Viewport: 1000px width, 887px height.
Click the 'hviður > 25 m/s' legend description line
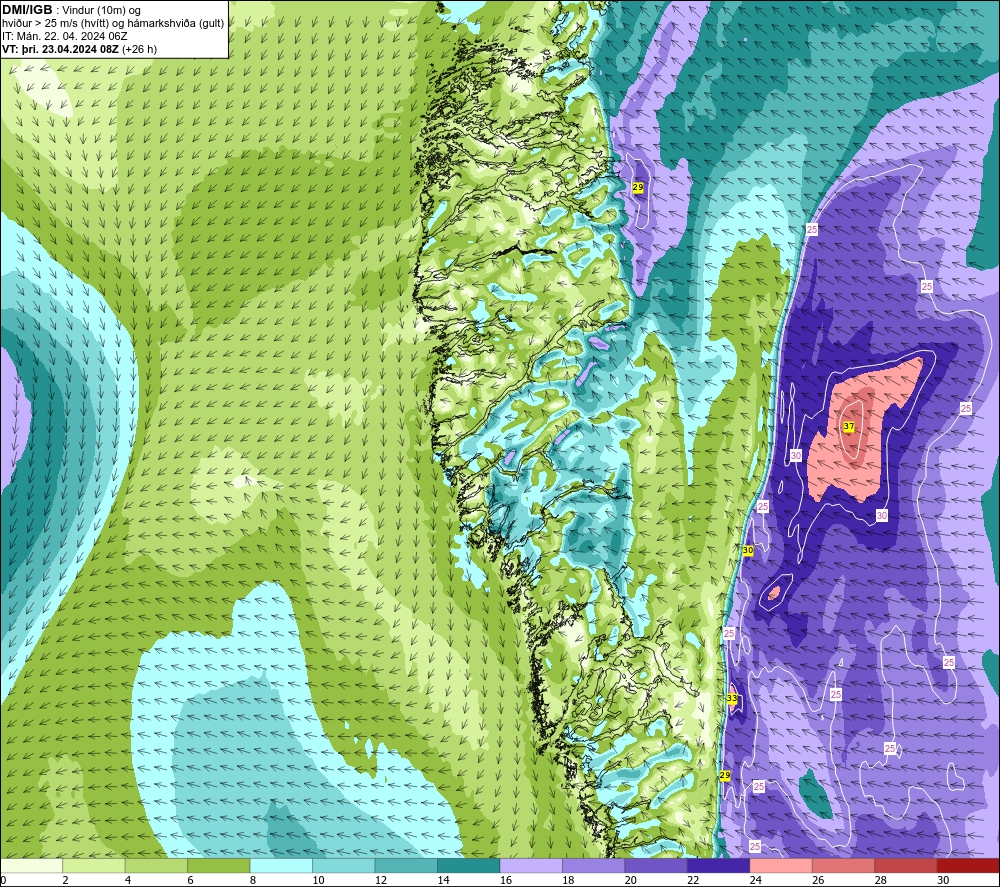click(114, 24)
